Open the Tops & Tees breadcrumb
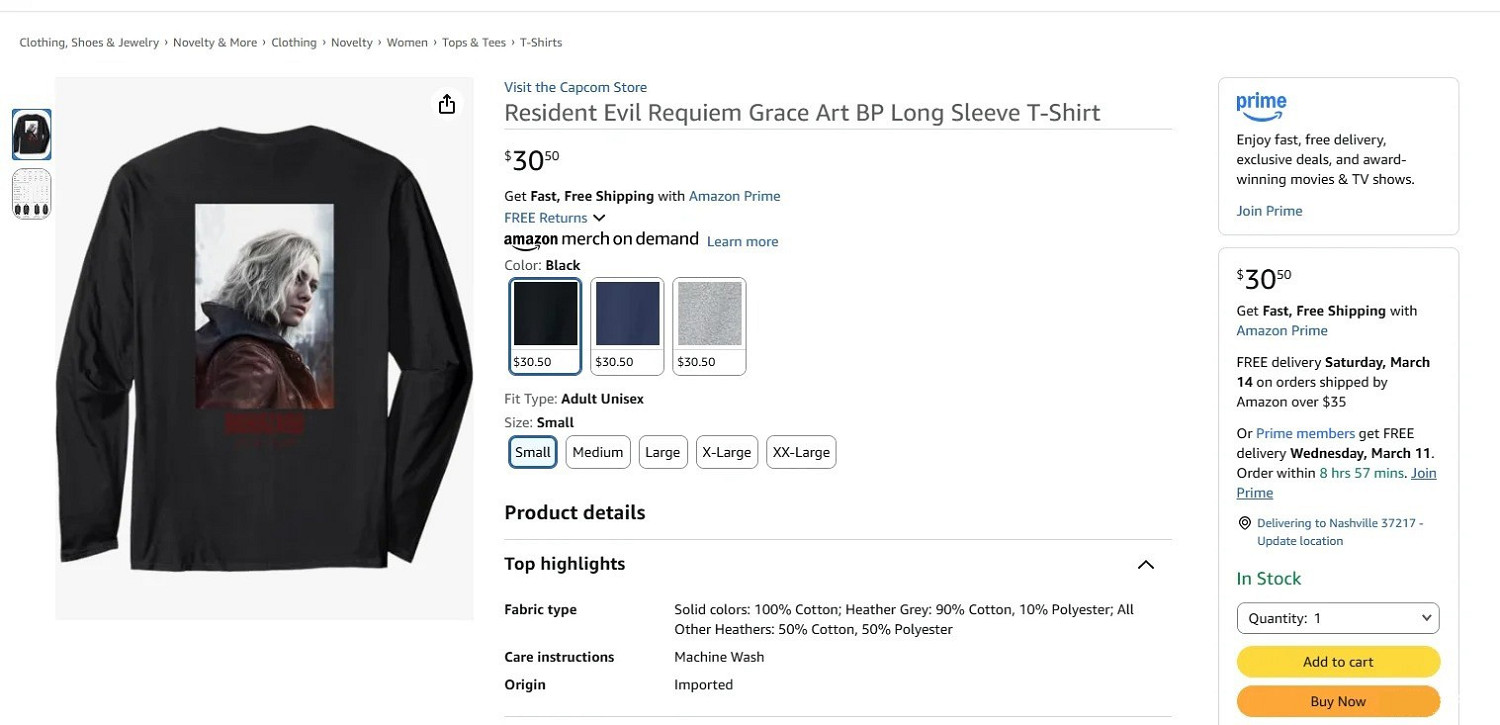The image size is (1500, 725). pos(474,43)
